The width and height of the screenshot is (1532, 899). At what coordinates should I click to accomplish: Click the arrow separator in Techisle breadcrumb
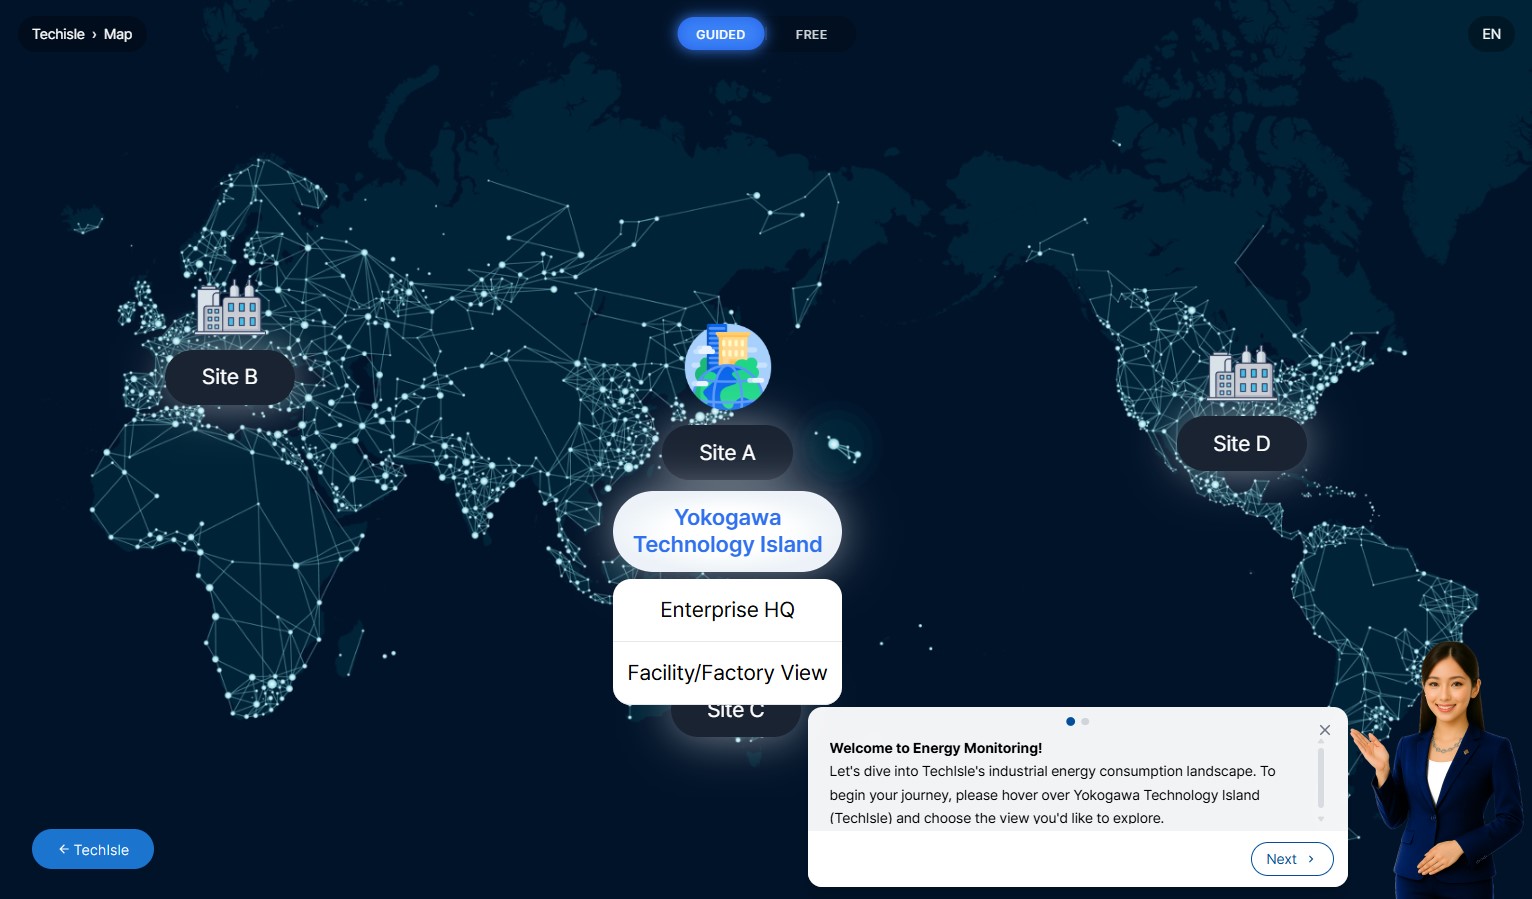point(92,34)
